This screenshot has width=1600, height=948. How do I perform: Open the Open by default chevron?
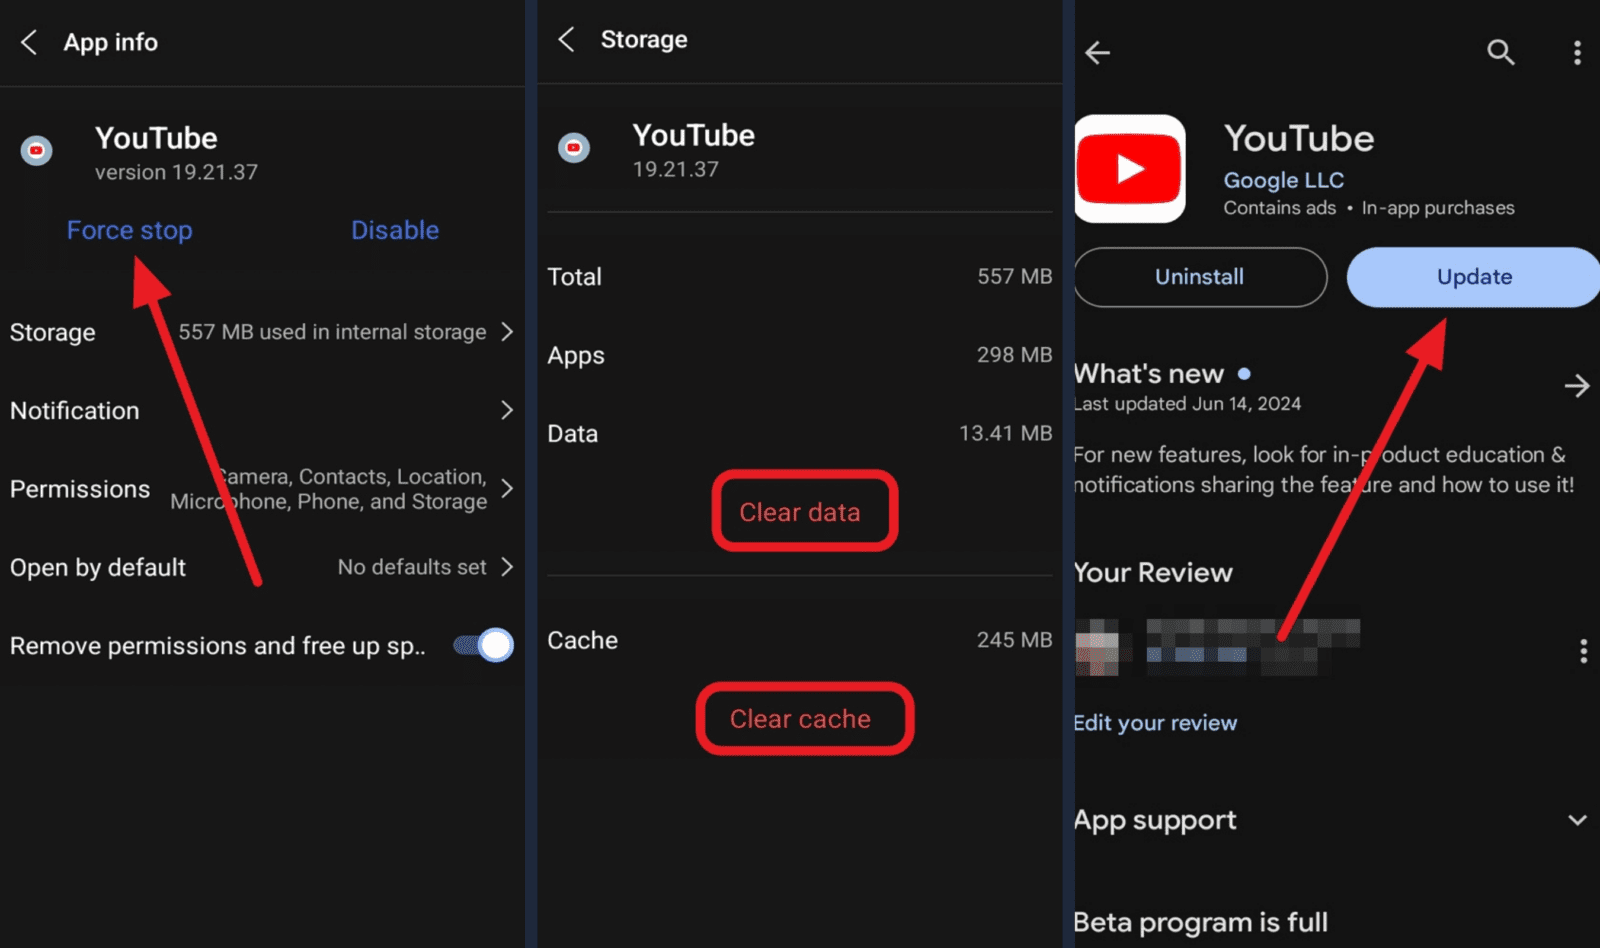coord(507,567)
